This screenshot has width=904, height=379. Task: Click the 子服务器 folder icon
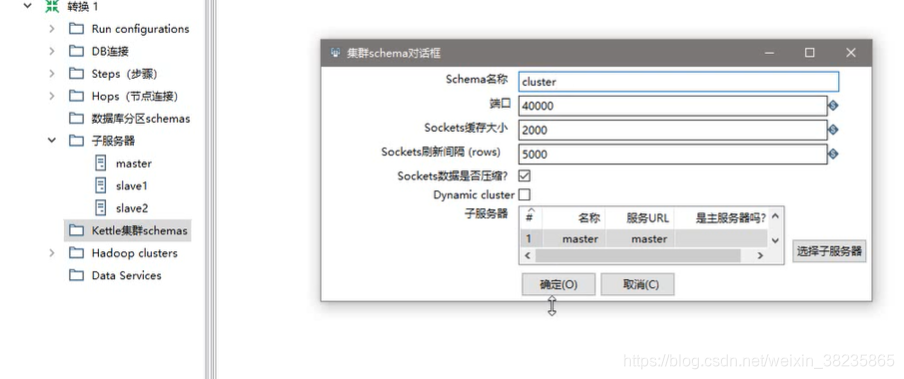(x=76, y=141)
